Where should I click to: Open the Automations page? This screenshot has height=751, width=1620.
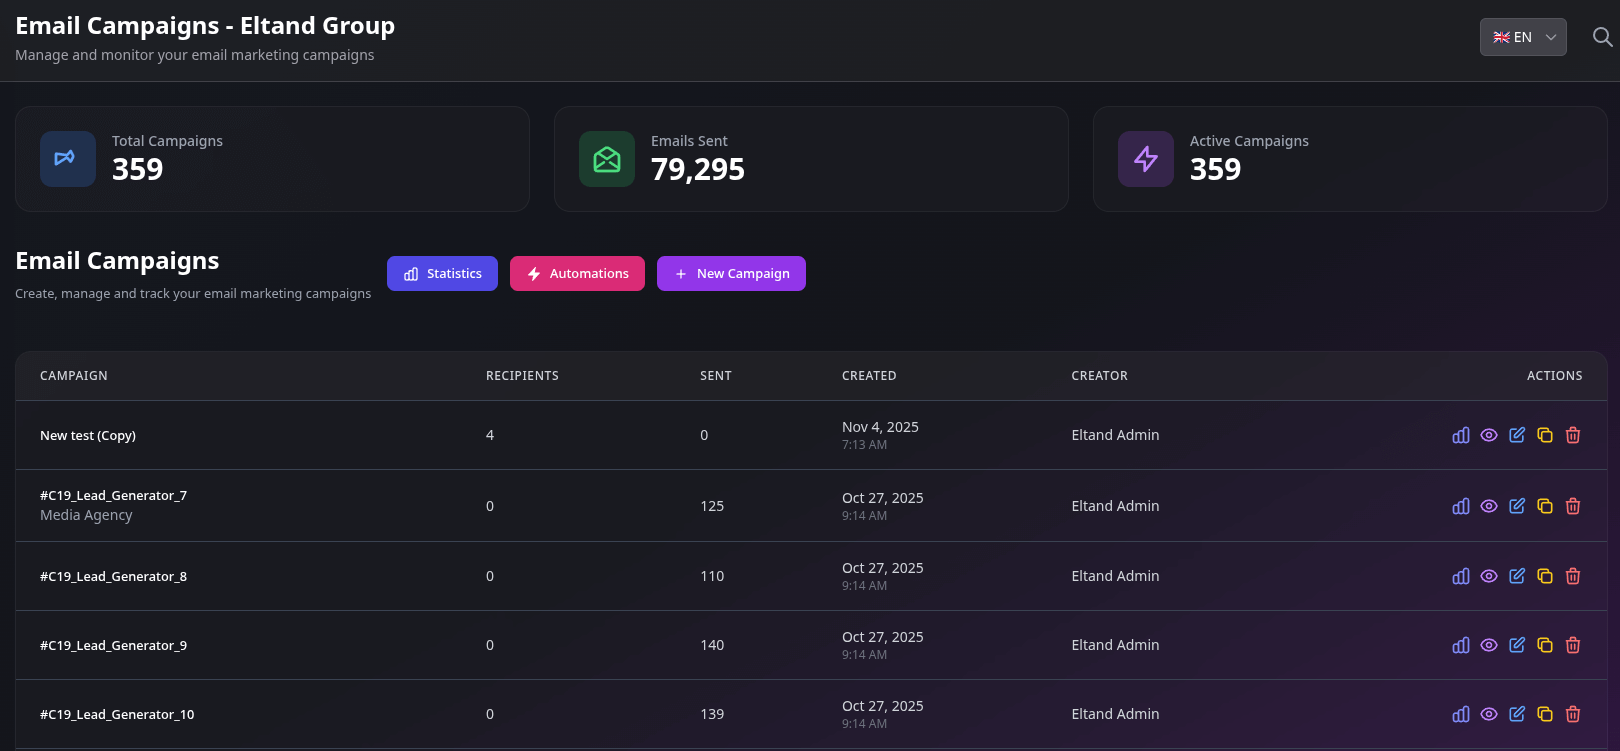click(577, 274)
